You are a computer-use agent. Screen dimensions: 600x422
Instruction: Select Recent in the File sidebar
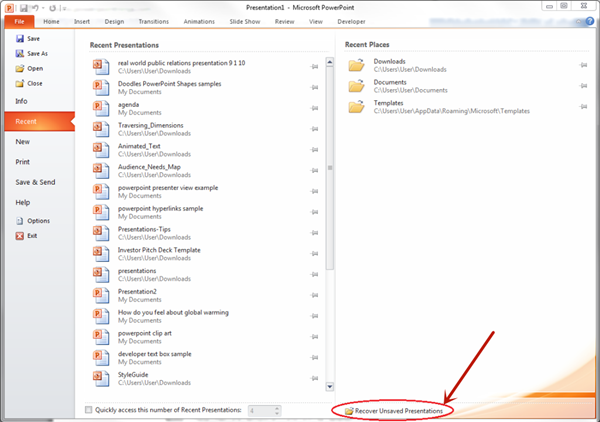40,121
